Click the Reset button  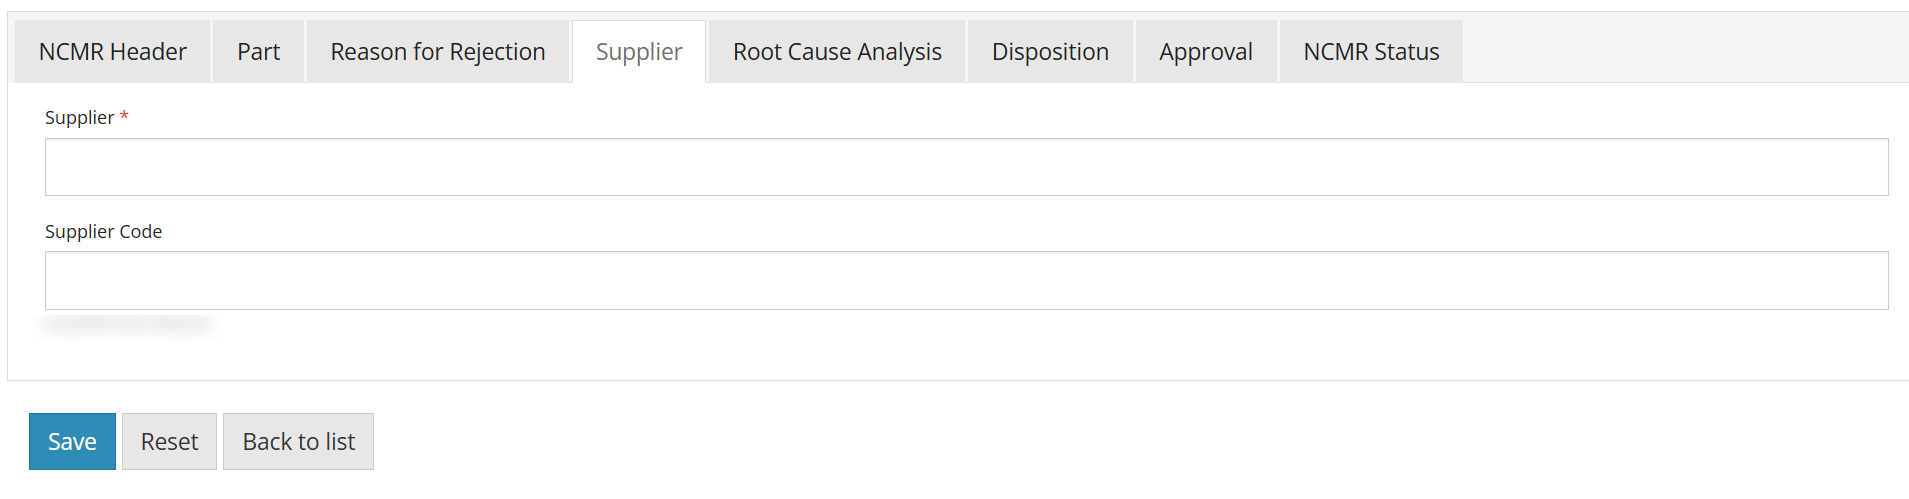[x=169, y=441]
